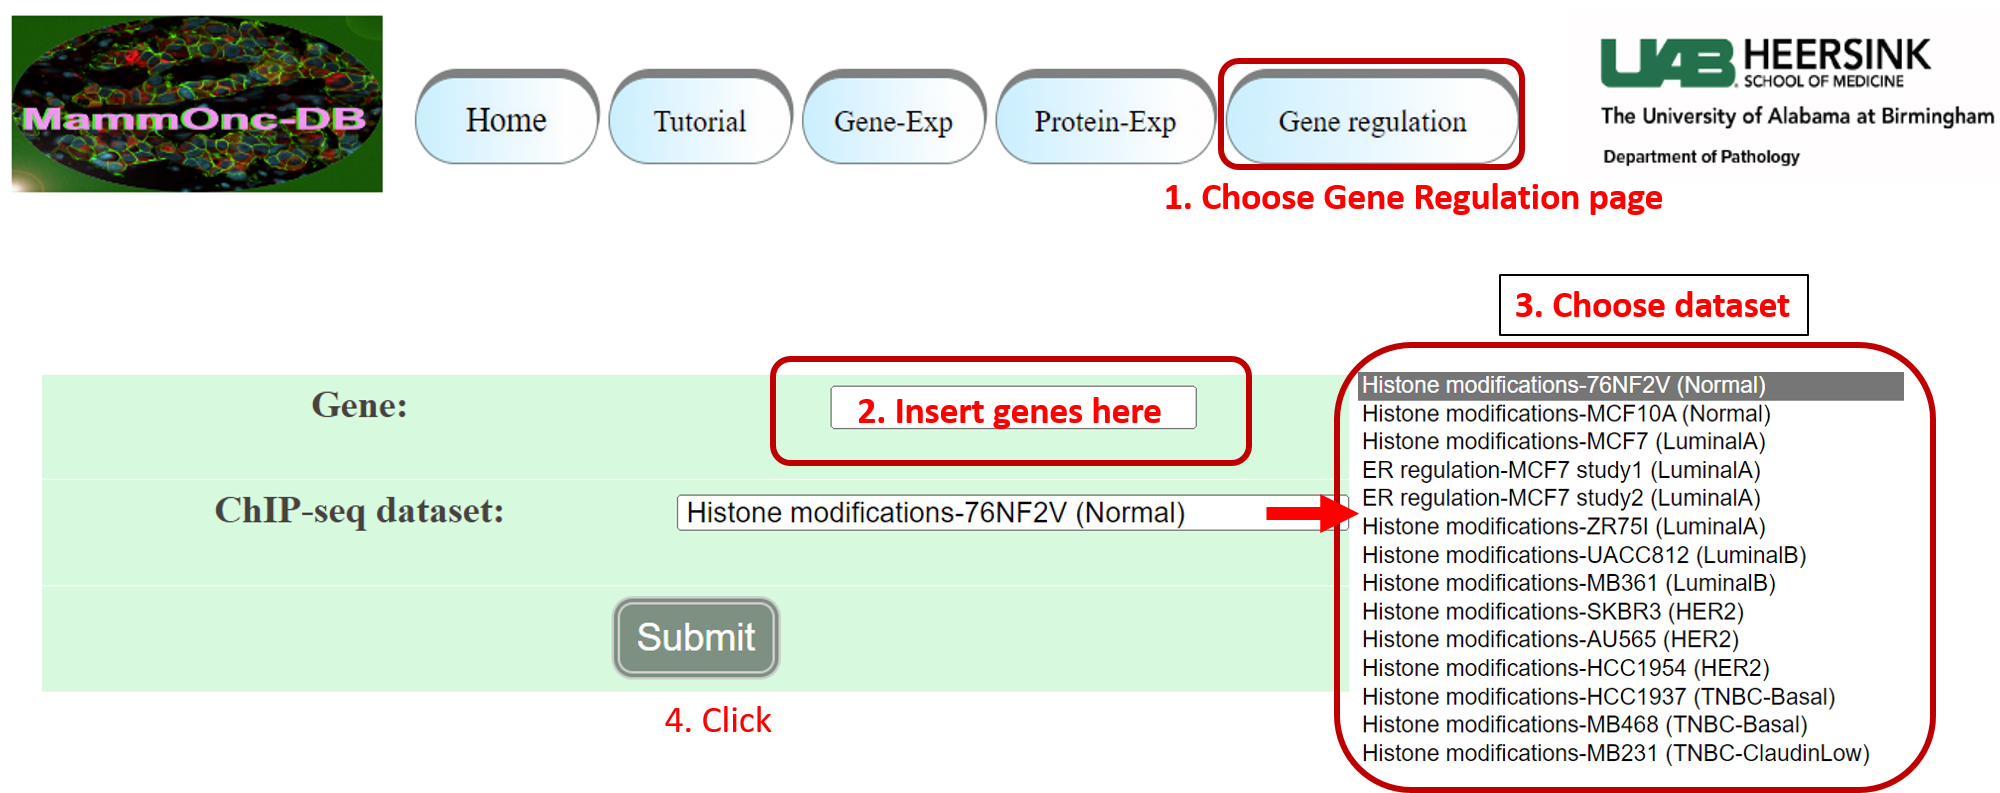
Task: Pick Histone modifications-MCF7 (LuminalA) from list
Action: (1564, 442)
